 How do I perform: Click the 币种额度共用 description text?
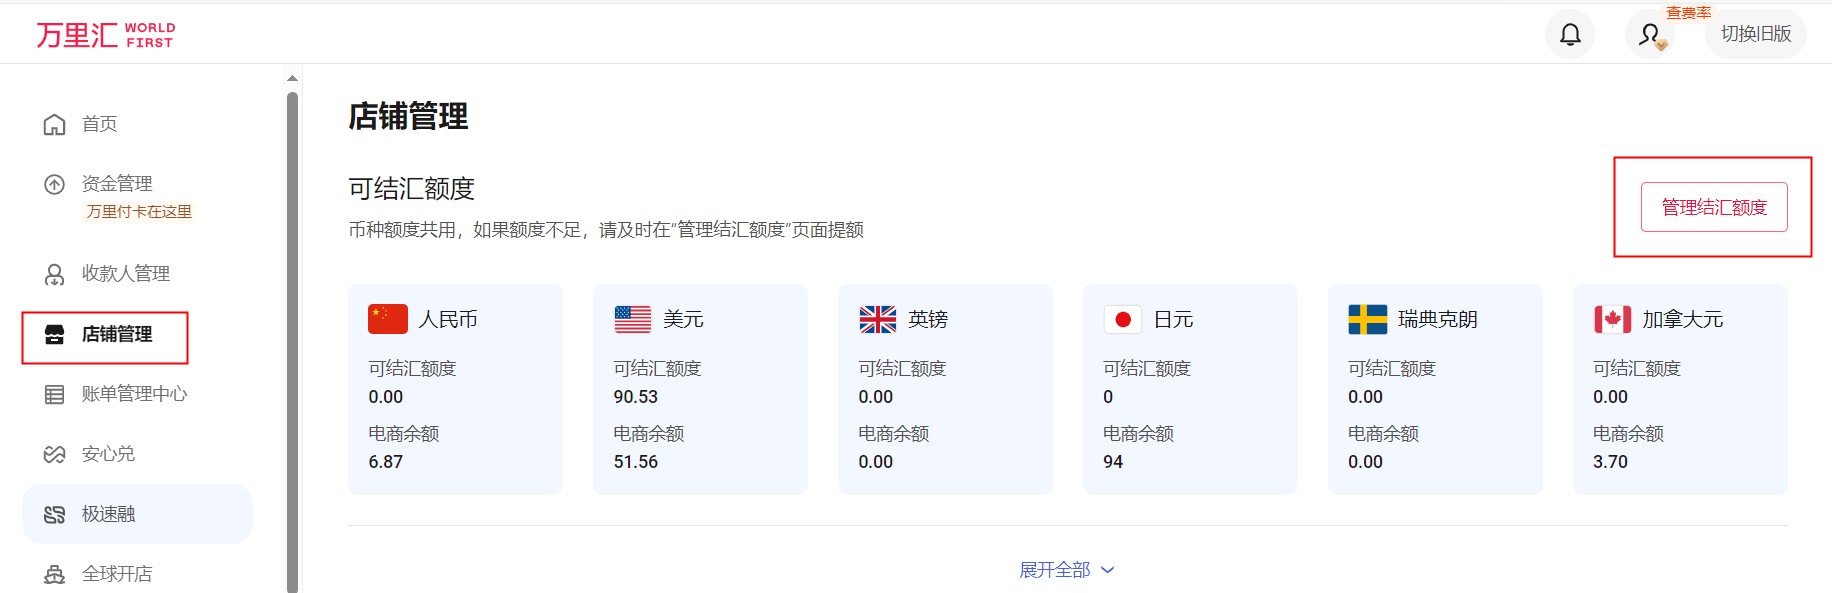click(606, 230)
